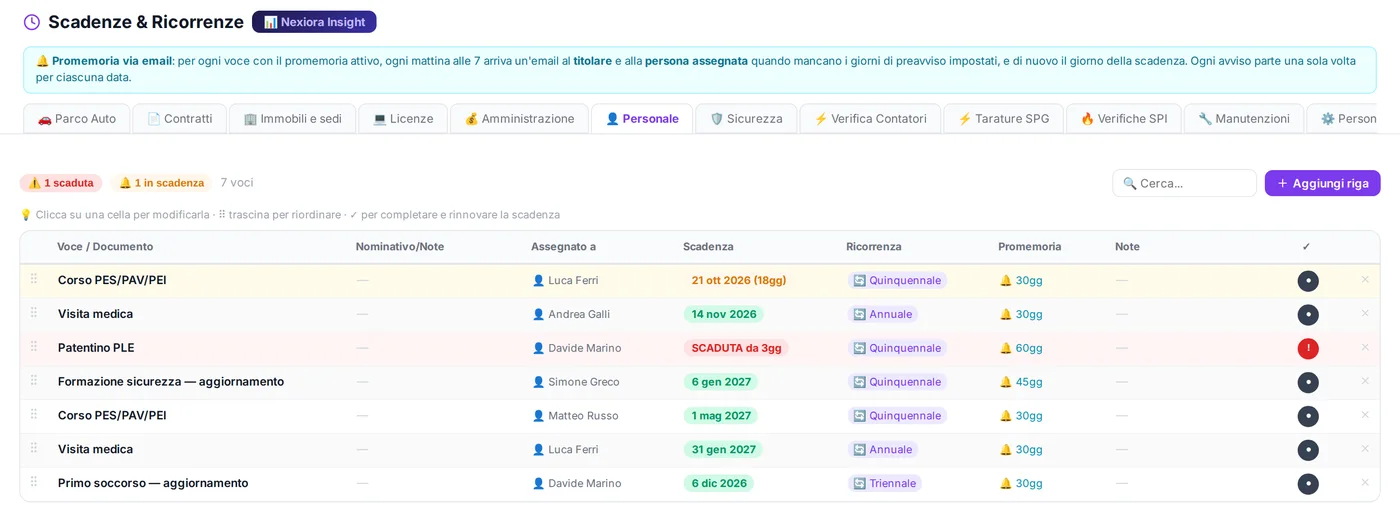Edit the SCADUTA da 3gg deadline
Screen dimensions: 1400x517
tap(736, 348)
